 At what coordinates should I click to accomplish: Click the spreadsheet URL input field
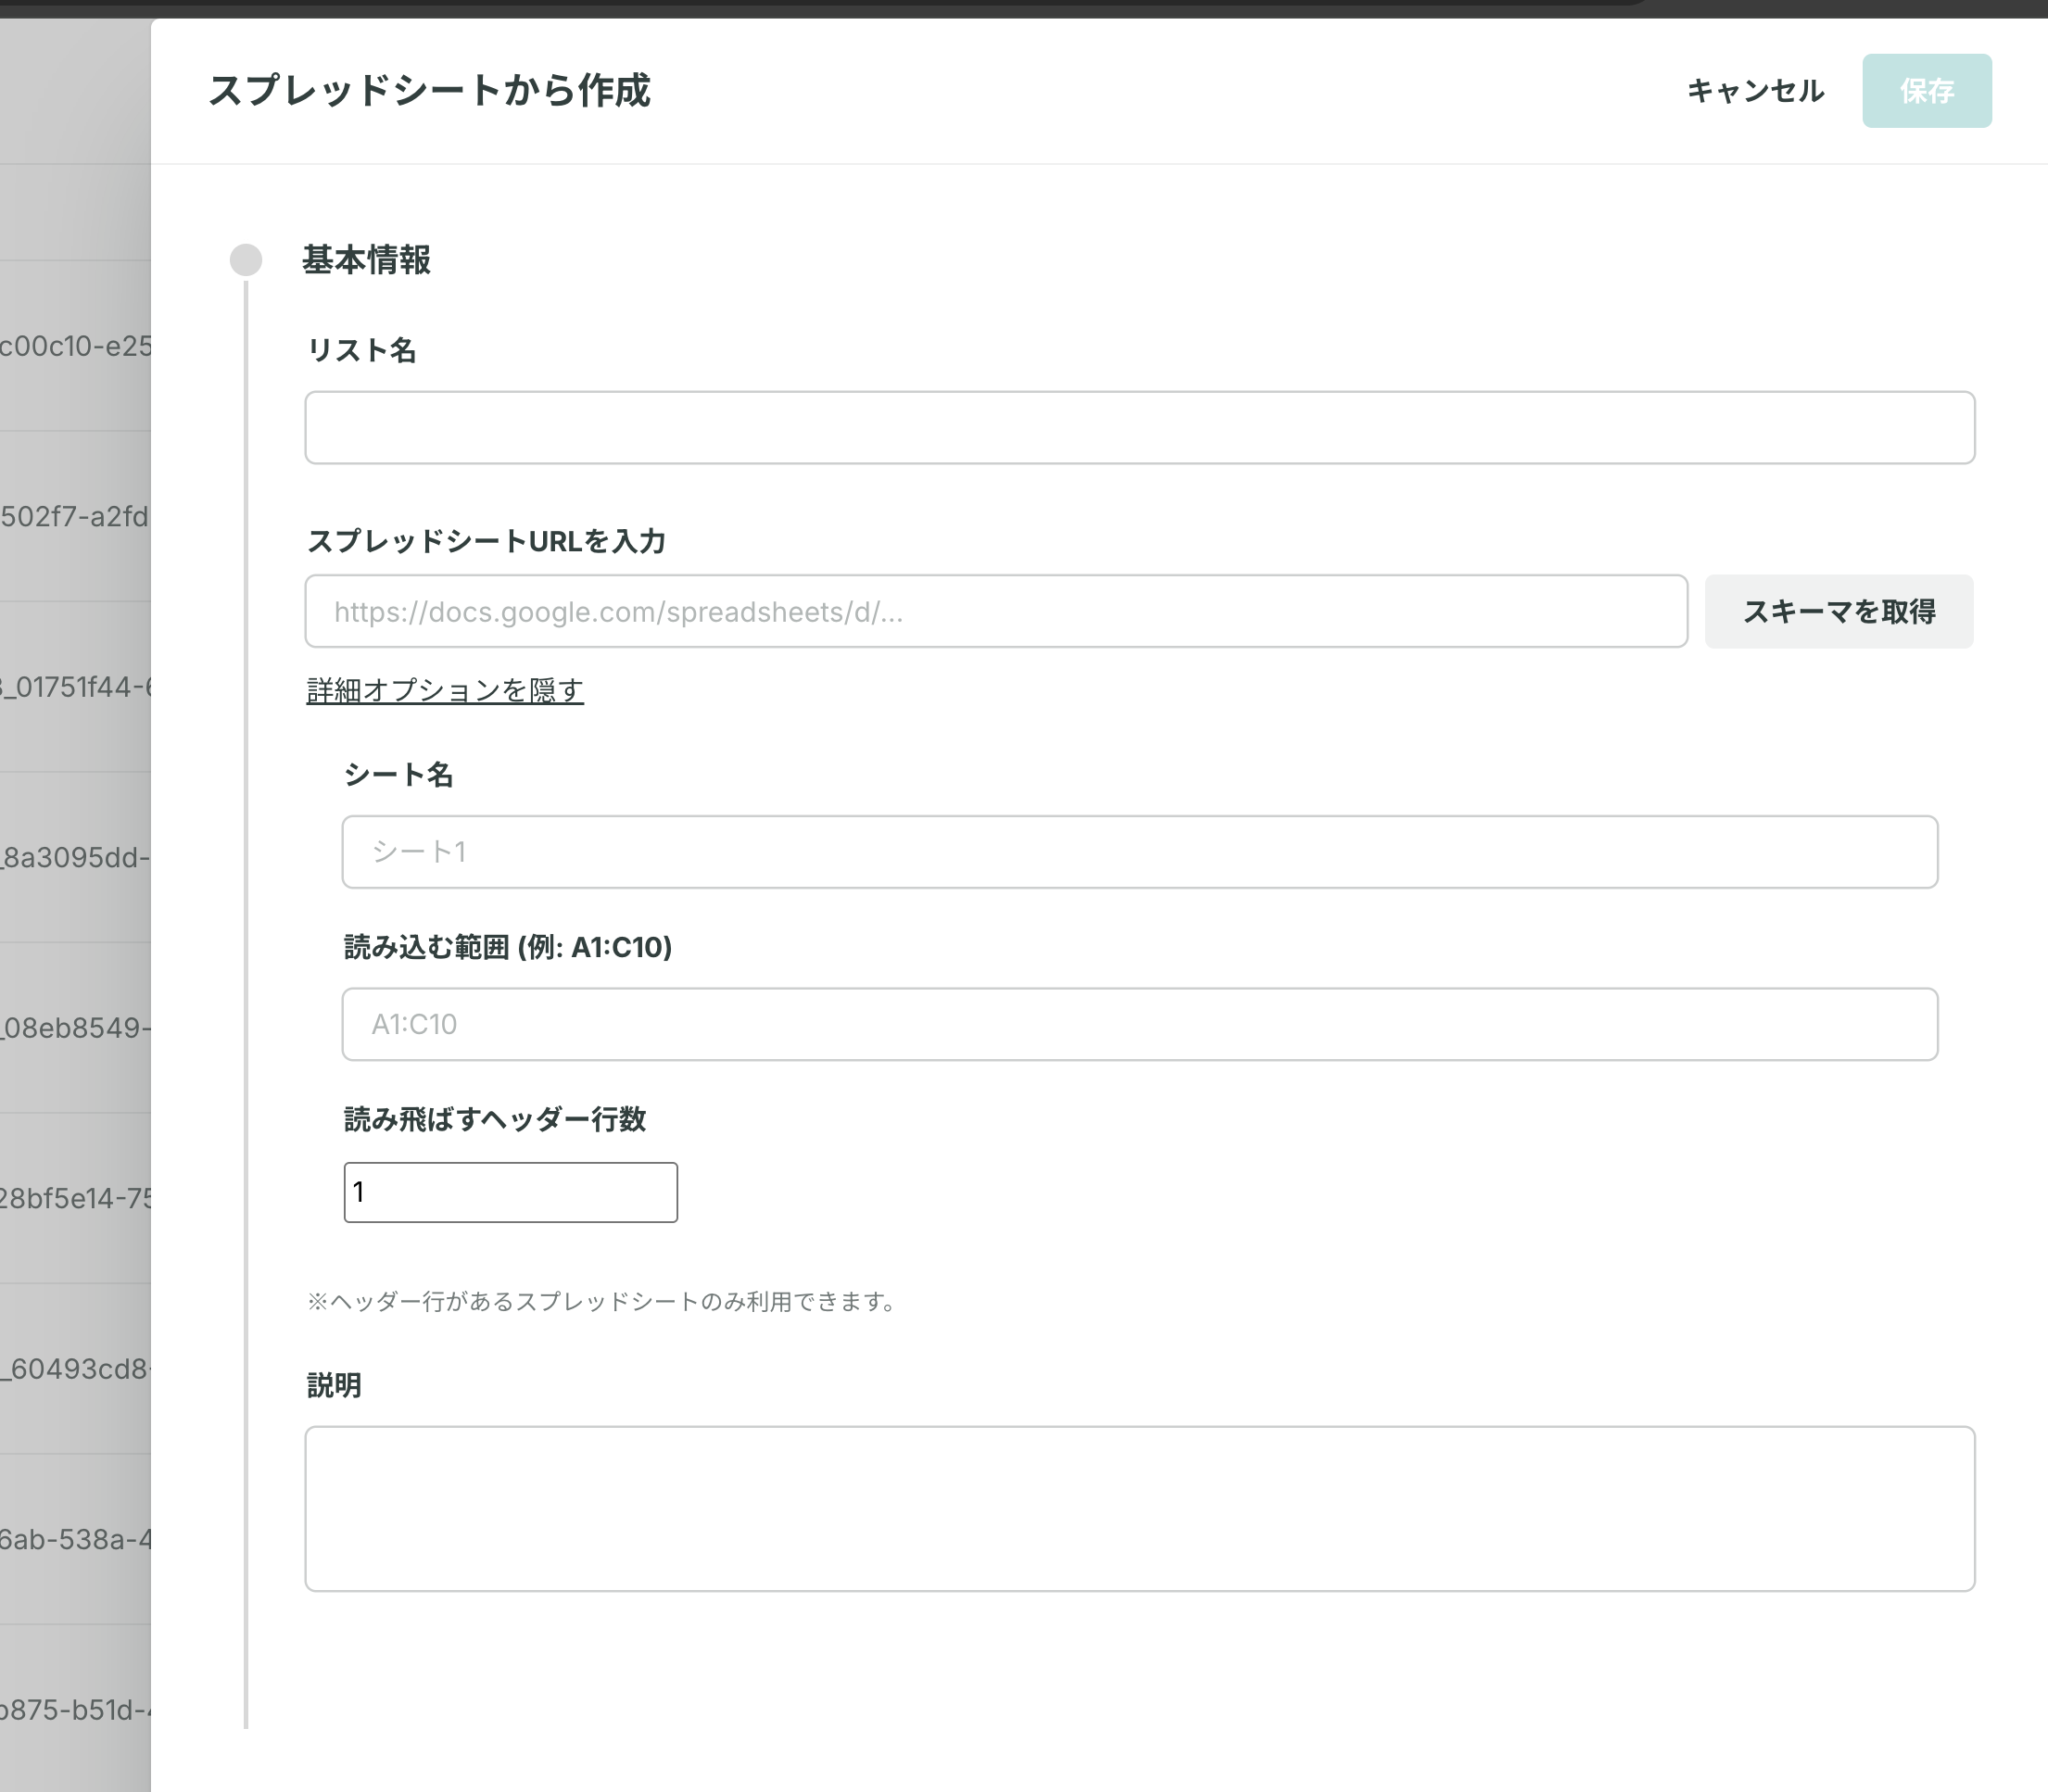[x=995, y=611]
